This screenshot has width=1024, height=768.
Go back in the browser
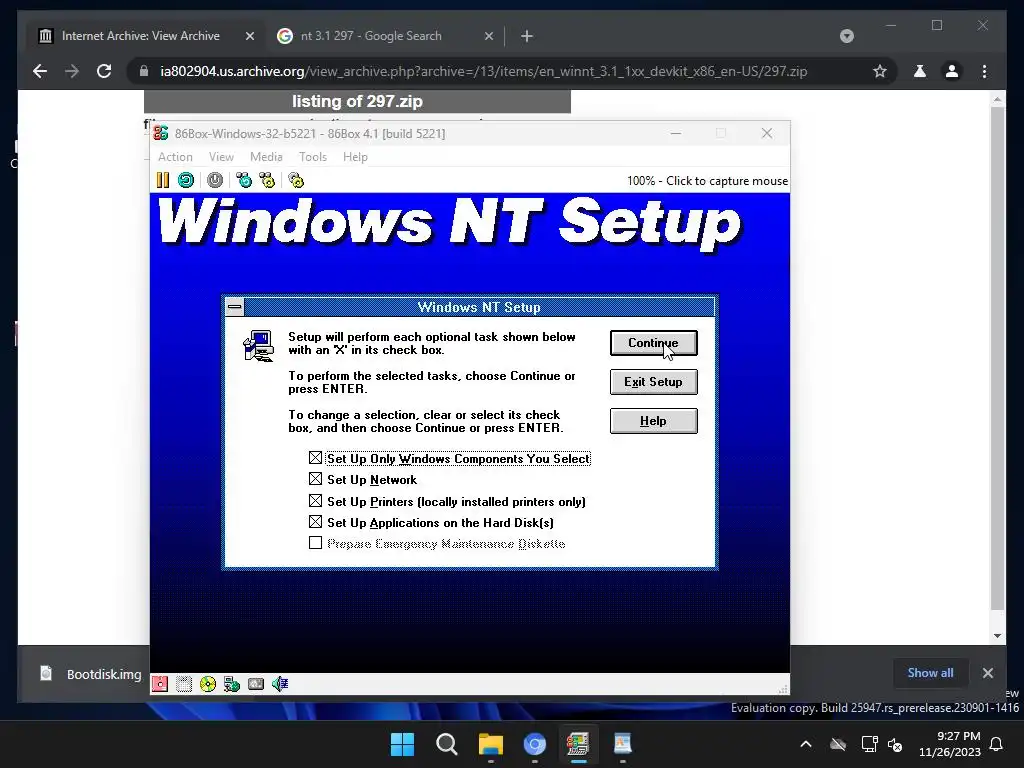(x=40, y=71)
